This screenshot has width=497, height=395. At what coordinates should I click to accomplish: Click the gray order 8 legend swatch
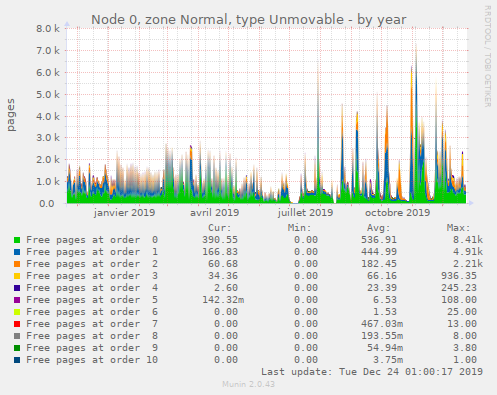17,336
